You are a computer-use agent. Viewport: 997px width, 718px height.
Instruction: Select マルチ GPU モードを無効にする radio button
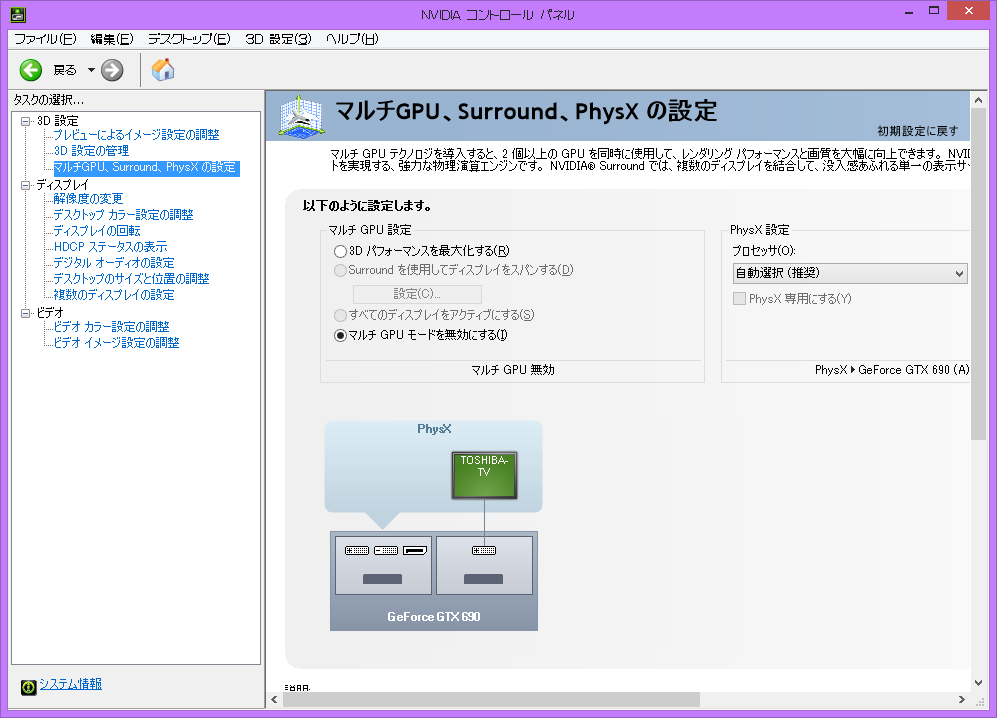[340, 335]
